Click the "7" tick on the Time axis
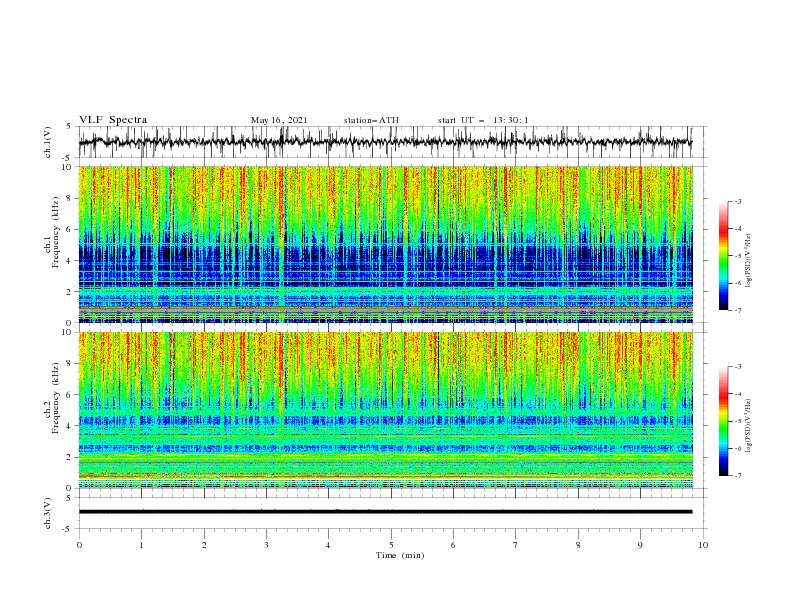The width and height of the screenshot is (792, 612). pos(516,545)
